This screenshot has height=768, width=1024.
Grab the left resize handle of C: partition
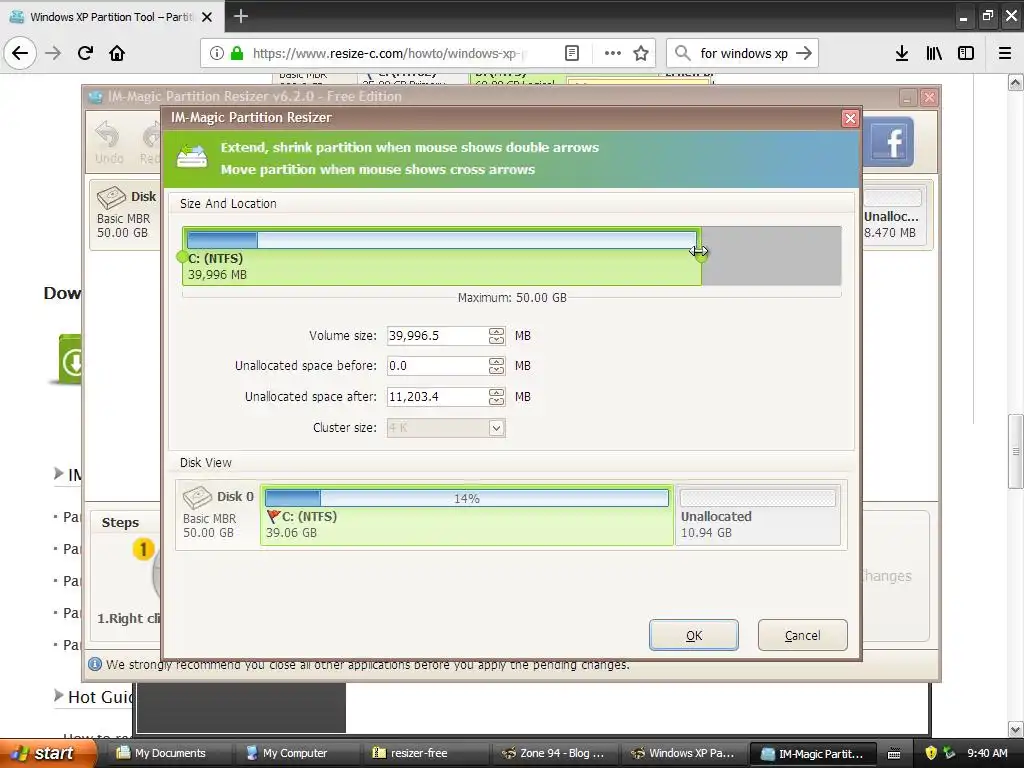(182, 257)
